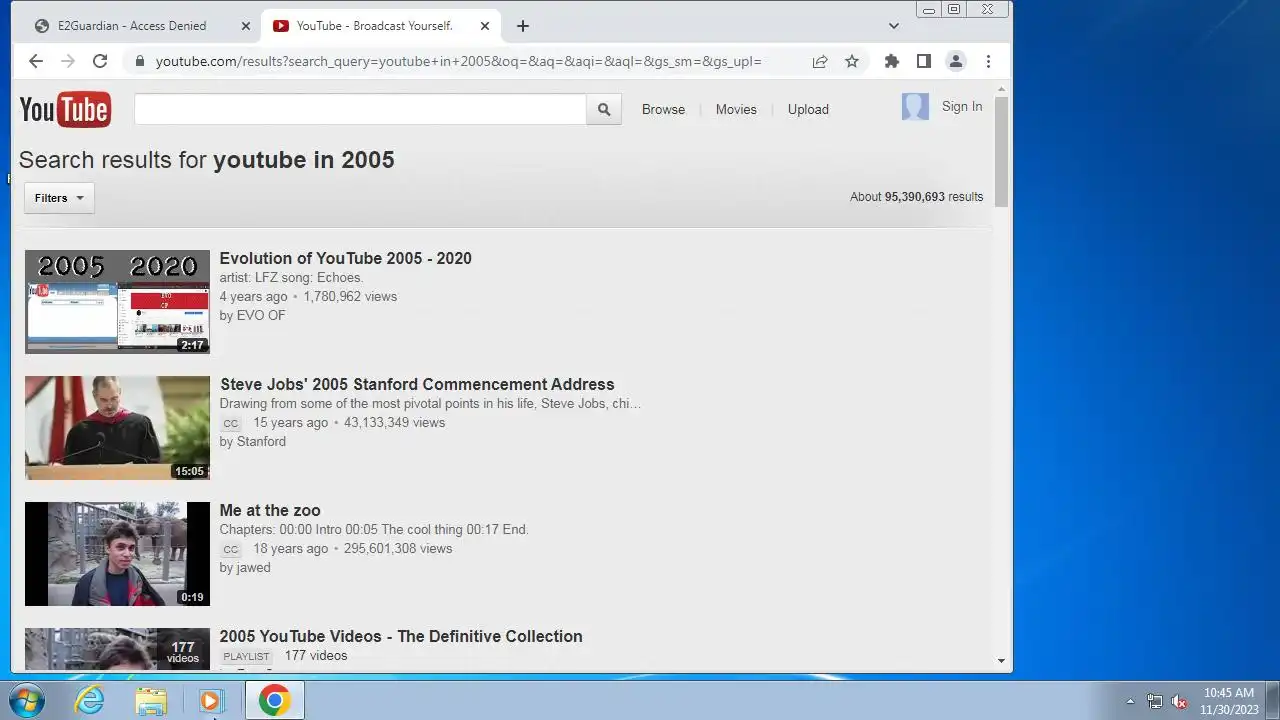Click the CC badge on Steve Jobs video
The width and height of the screenshot is (1280, 720).
coord(231,423)
